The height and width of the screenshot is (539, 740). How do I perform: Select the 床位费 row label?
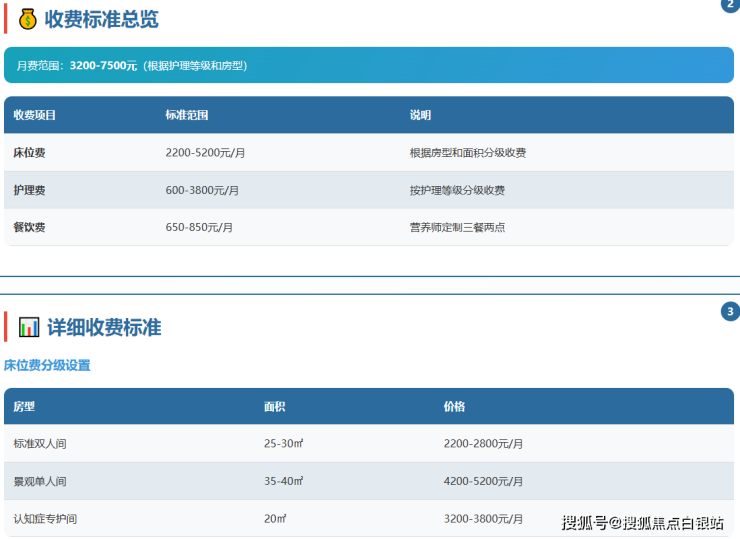coord(29,153)
